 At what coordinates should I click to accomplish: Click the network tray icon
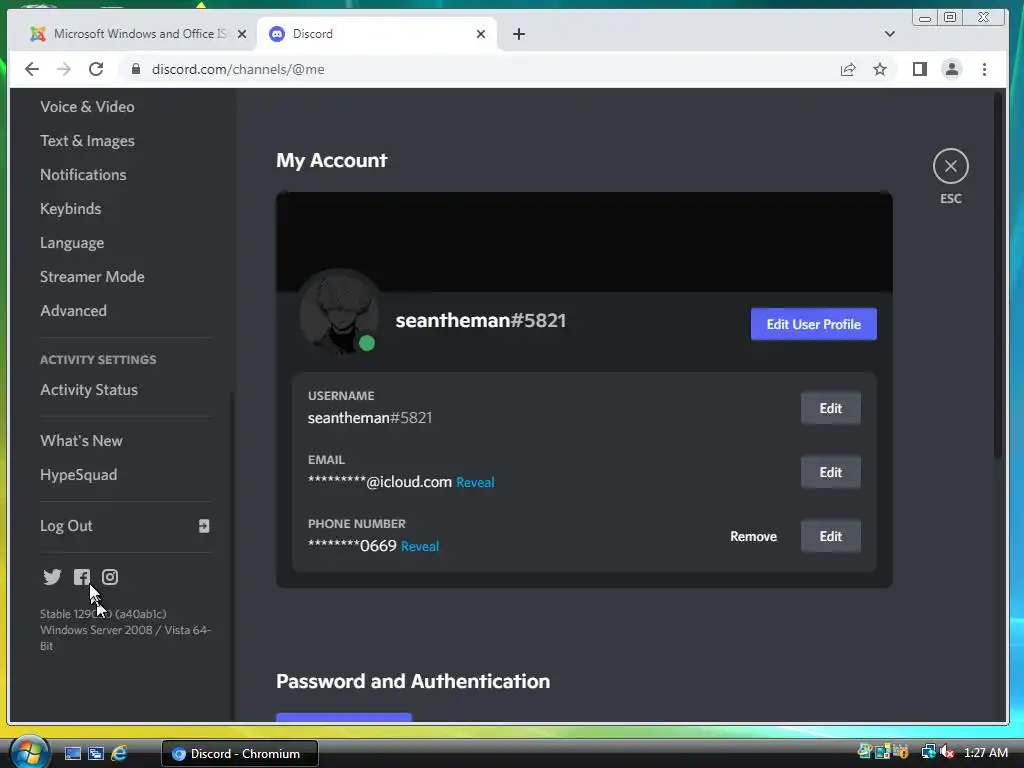(928, 752)
